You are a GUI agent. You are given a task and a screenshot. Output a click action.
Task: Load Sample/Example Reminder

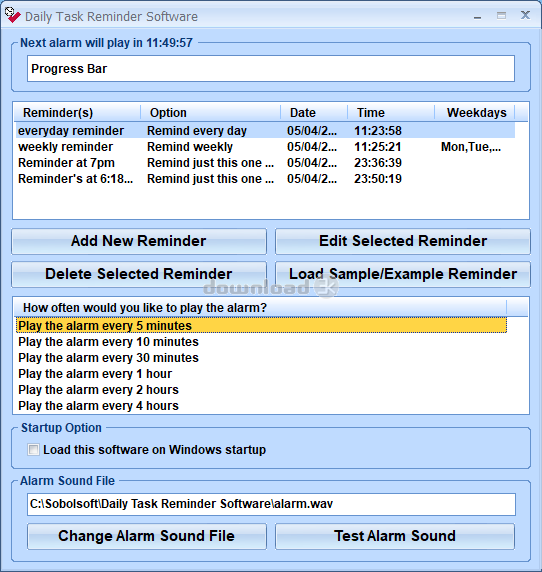coord(403,274)
